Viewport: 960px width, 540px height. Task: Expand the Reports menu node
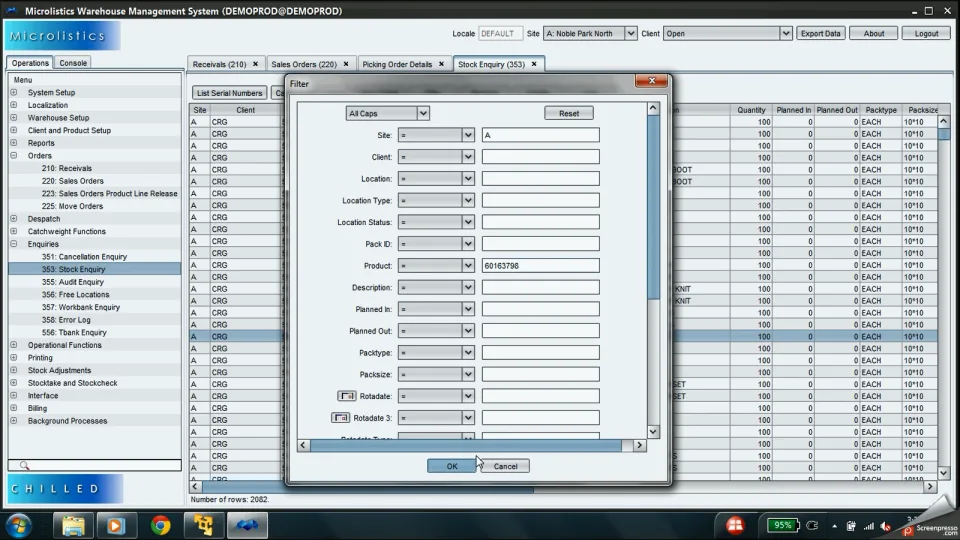13,143
